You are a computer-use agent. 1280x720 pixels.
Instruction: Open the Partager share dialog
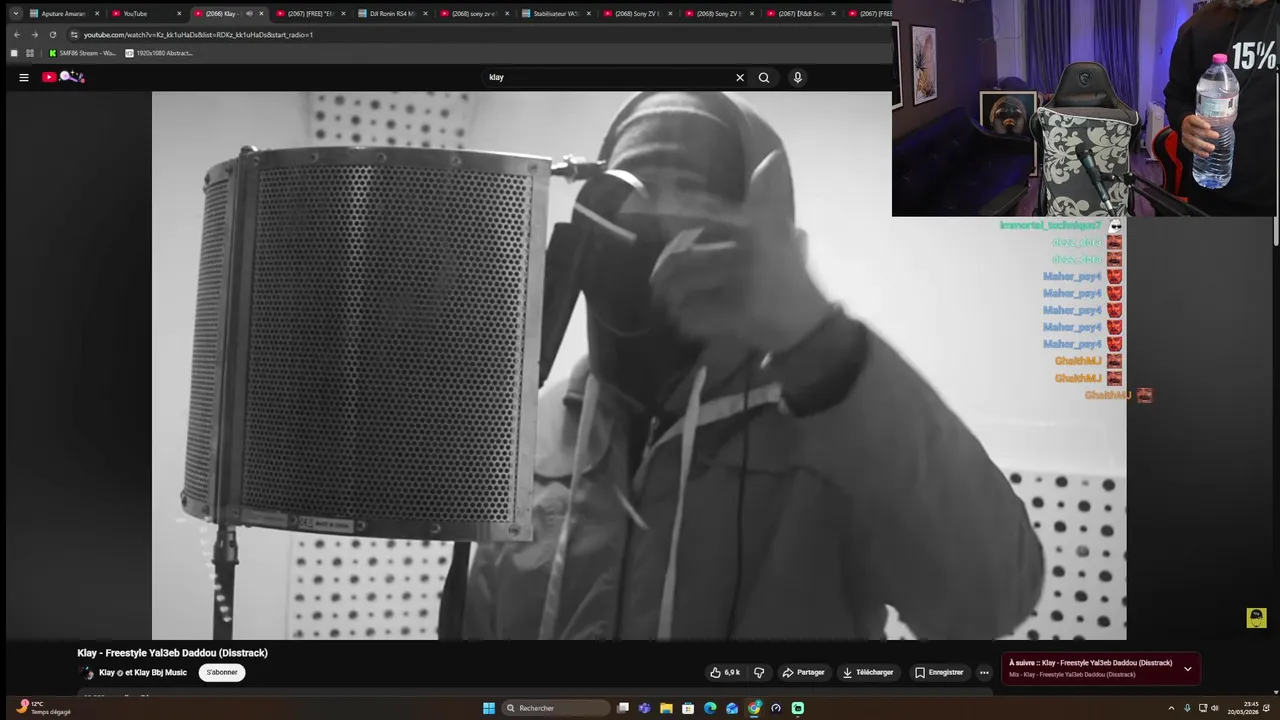[x=803, y=672]
